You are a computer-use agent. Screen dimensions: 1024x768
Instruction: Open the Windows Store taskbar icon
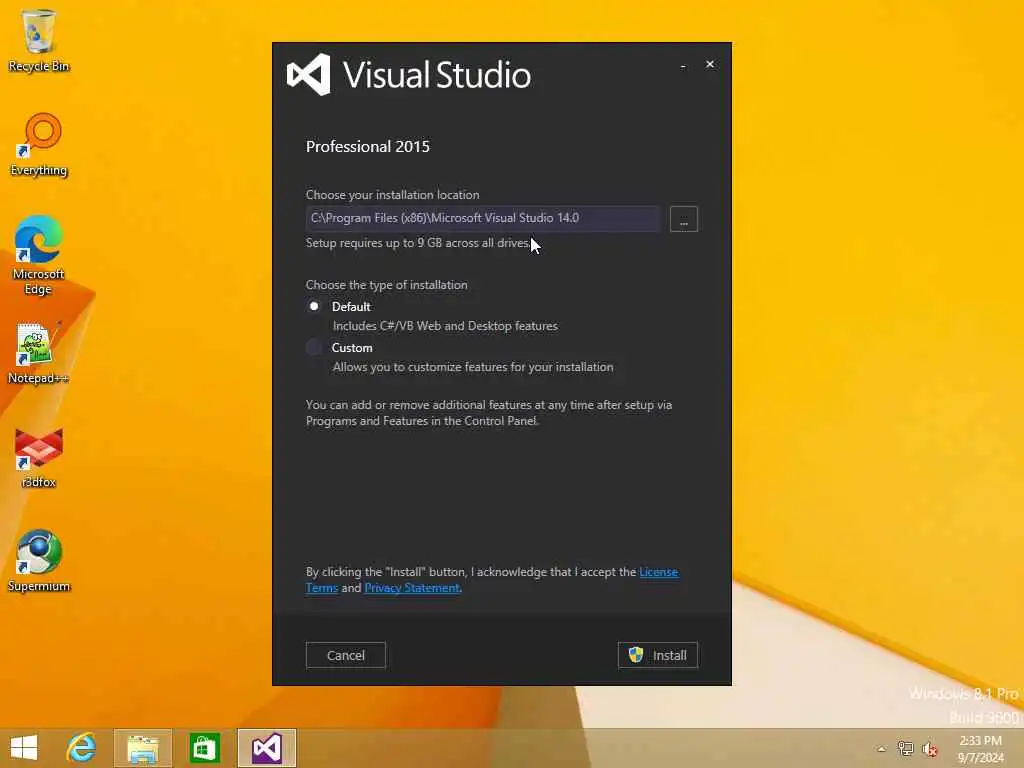tap(204, 748)
